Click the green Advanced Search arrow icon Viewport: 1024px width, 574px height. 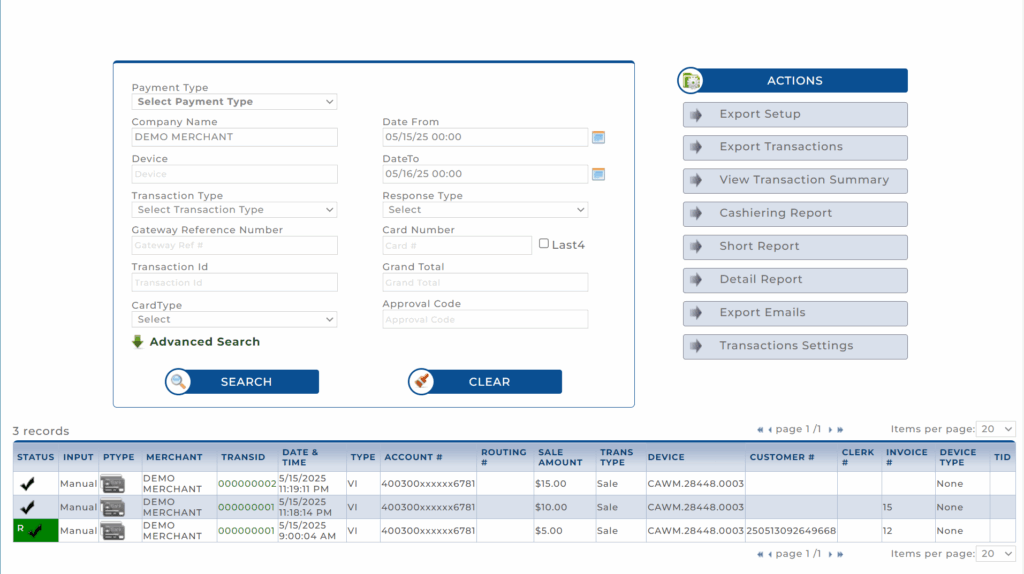coord(138,342)
